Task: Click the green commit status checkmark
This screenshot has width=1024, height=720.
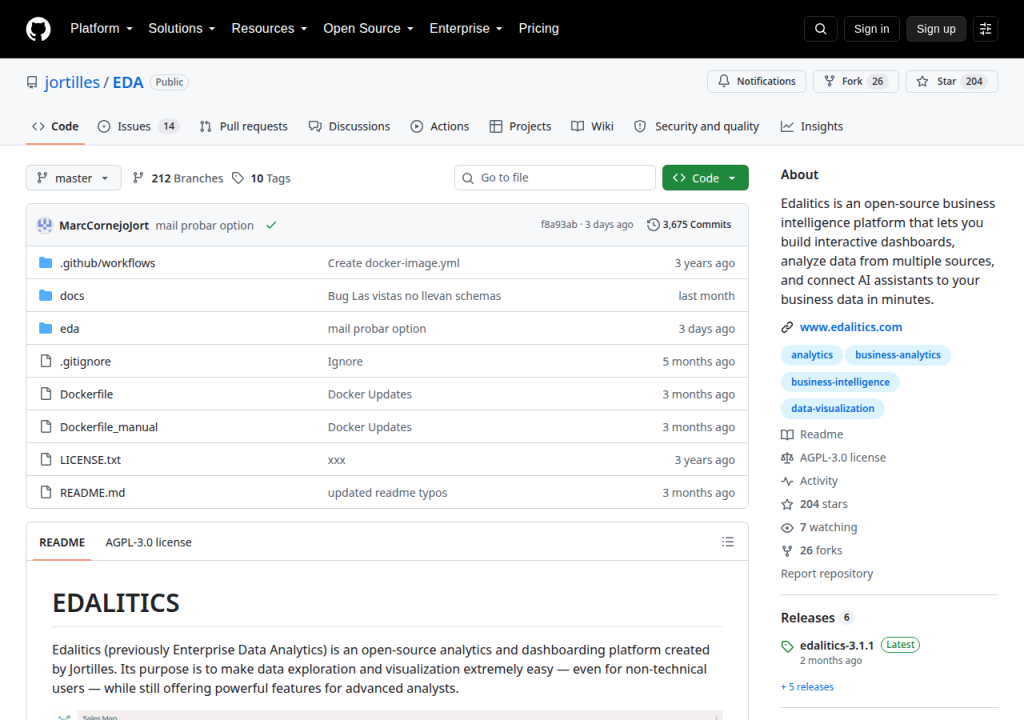Action: point(271,225)
